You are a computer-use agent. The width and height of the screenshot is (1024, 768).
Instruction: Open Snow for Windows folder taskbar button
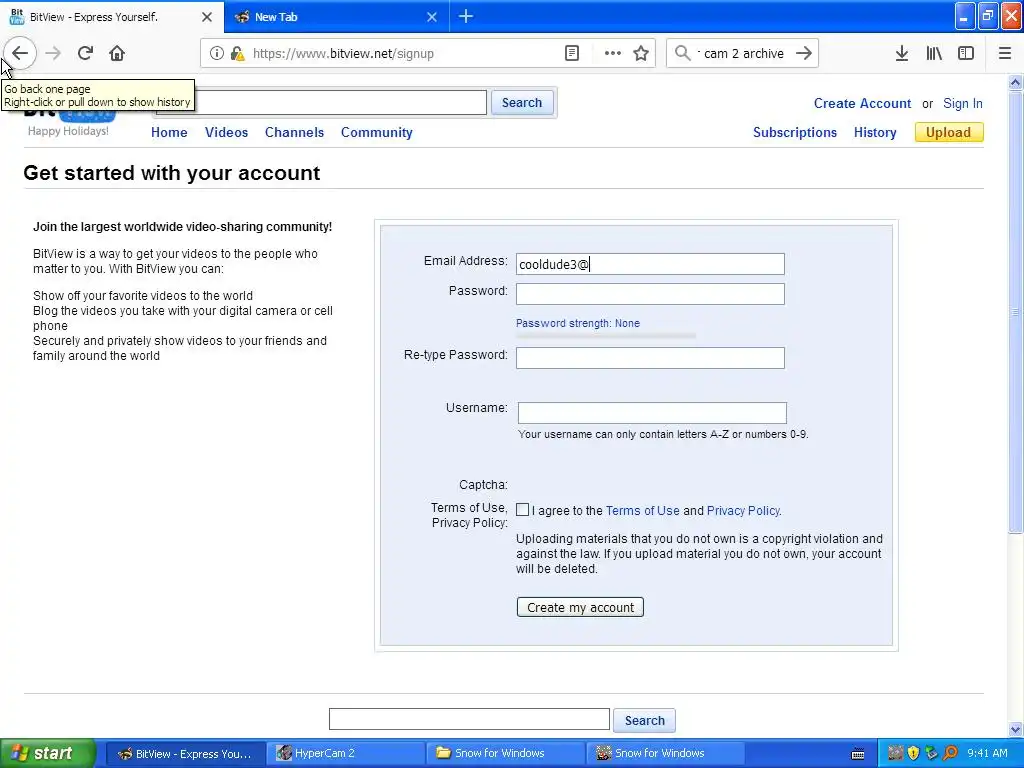[x=505, y=754]
